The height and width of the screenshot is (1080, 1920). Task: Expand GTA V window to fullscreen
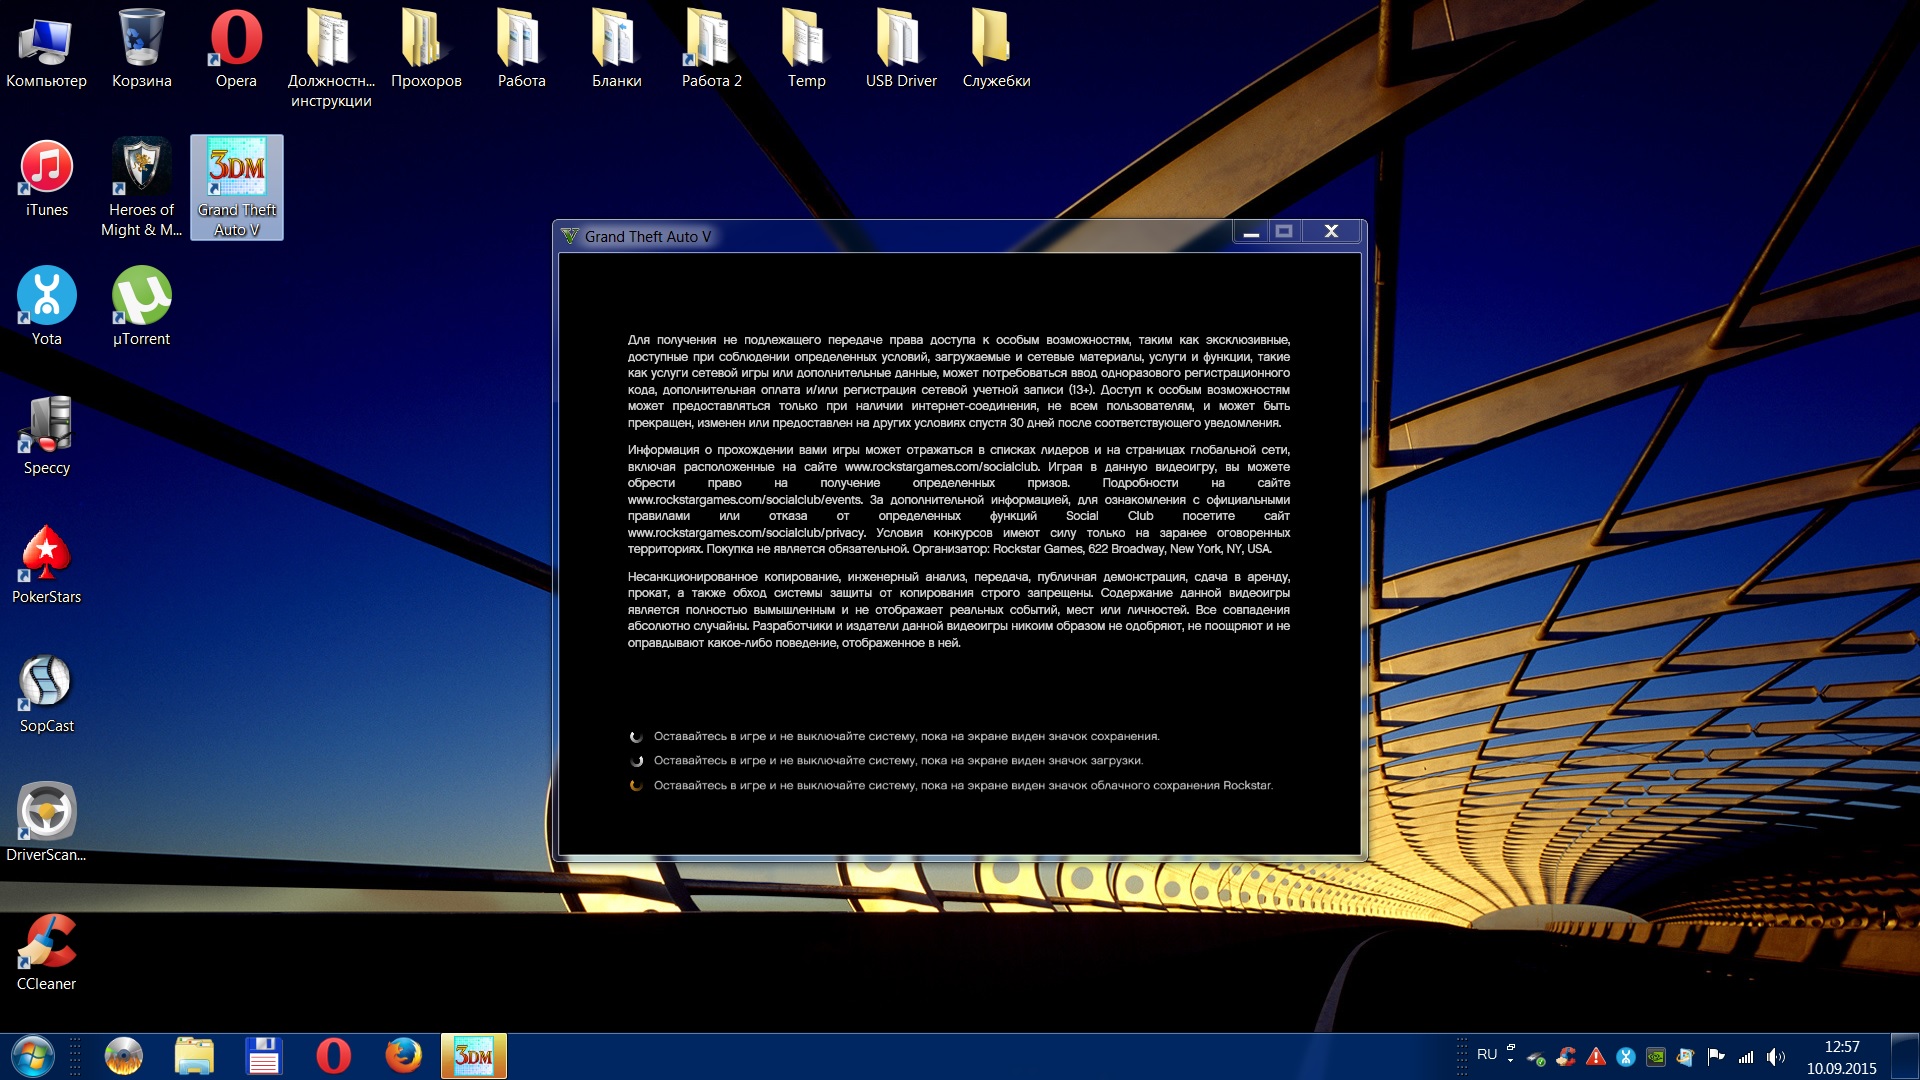point(1286,232)
